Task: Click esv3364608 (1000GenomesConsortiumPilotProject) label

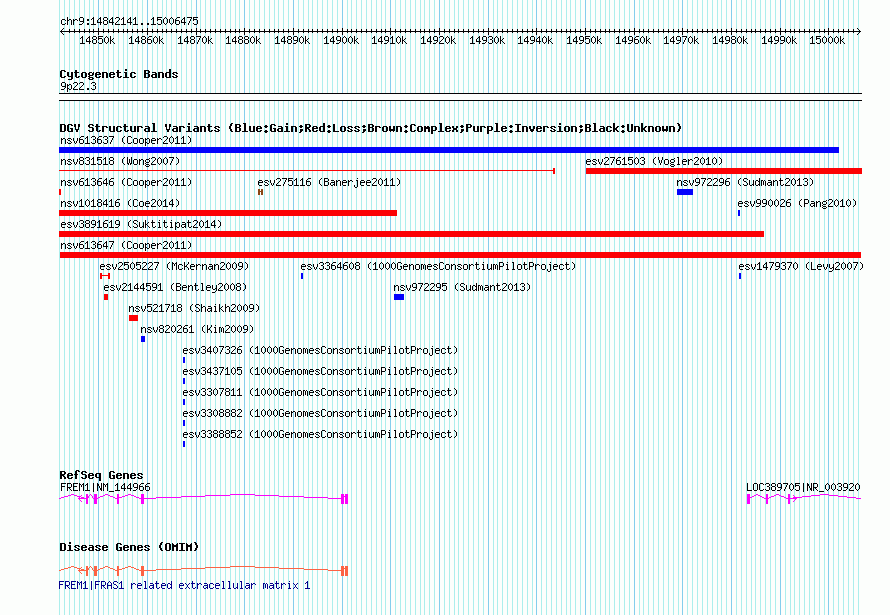Action: click(438, 266)
